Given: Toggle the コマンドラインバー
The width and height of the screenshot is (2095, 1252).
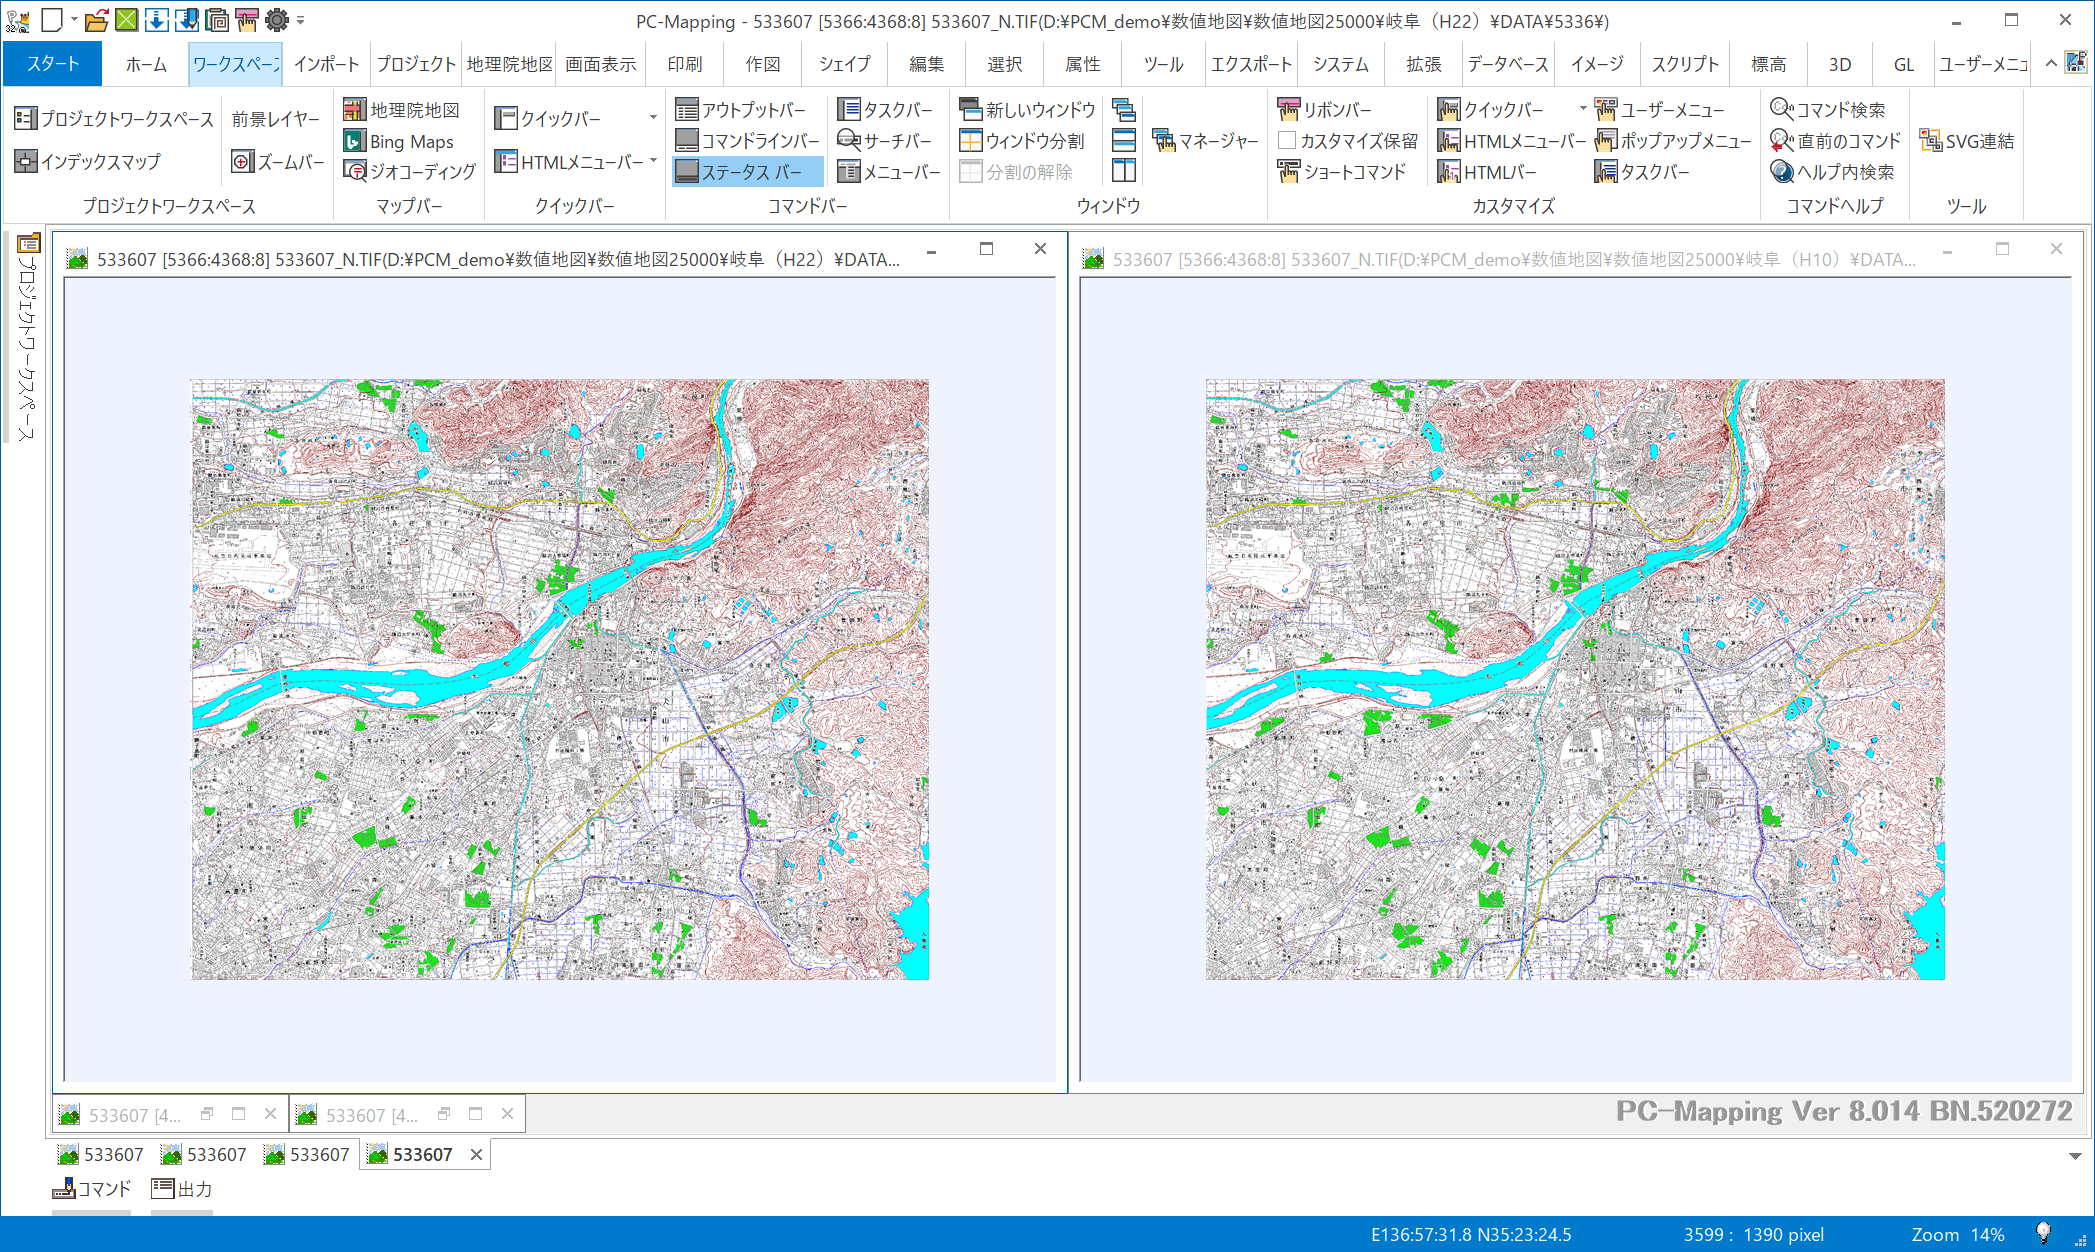Looking at the screenshot, I should pos(747,141).
